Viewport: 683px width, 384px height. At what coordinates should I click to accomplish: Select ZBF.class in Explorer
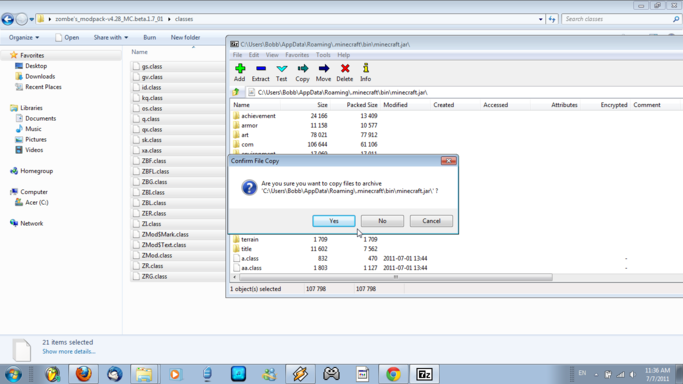click(154, 161)
